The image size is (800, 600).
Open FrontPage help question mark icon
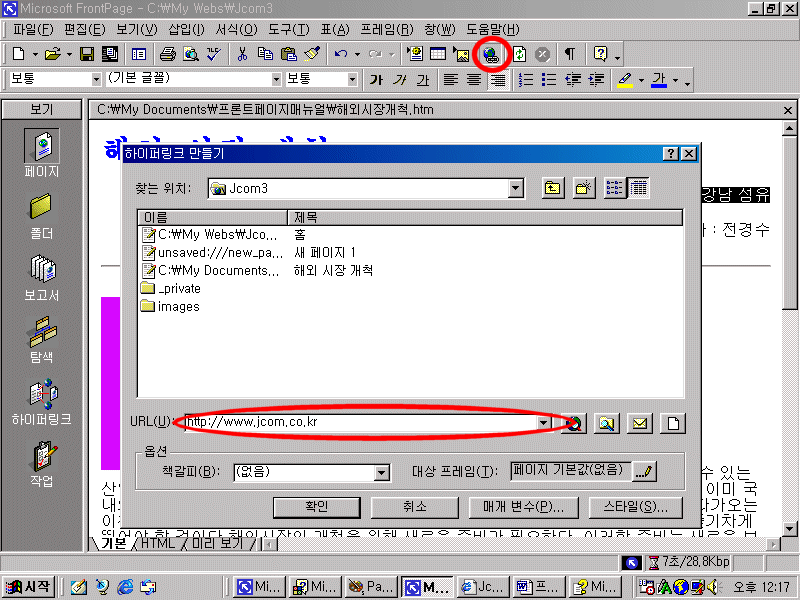click(x=601, y=54)
